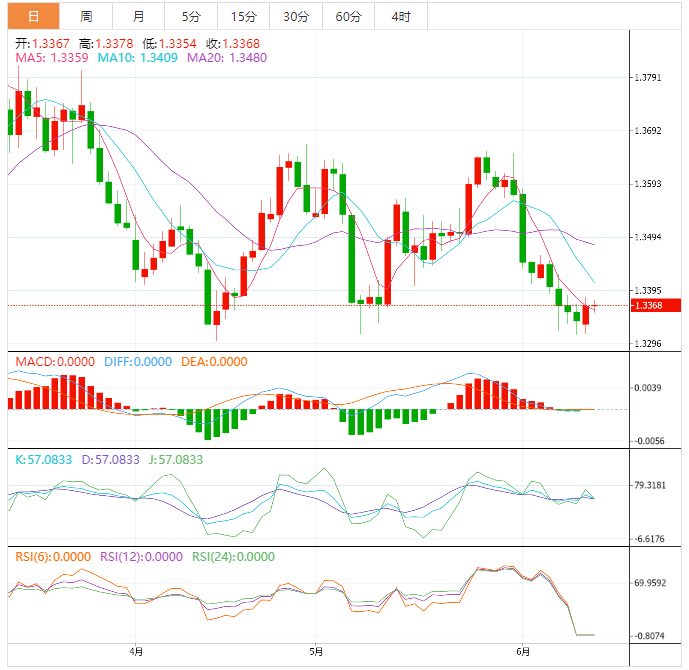Switch to the 4时 timeframe tab

pyautogui.click(x=401, y=16)
